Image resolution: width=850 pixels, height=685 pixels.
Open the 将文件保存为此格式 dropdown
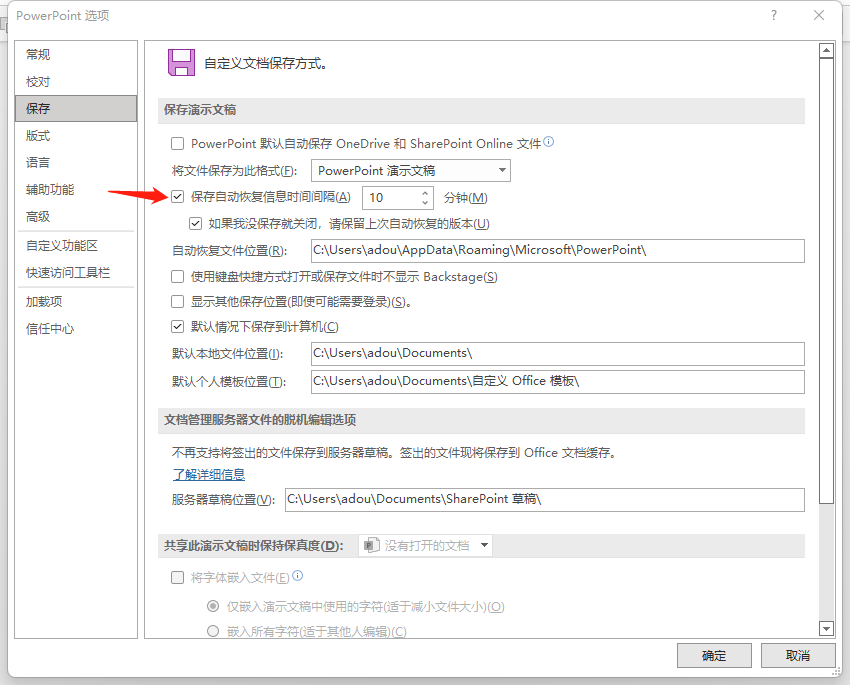click(x=410, y=171)
